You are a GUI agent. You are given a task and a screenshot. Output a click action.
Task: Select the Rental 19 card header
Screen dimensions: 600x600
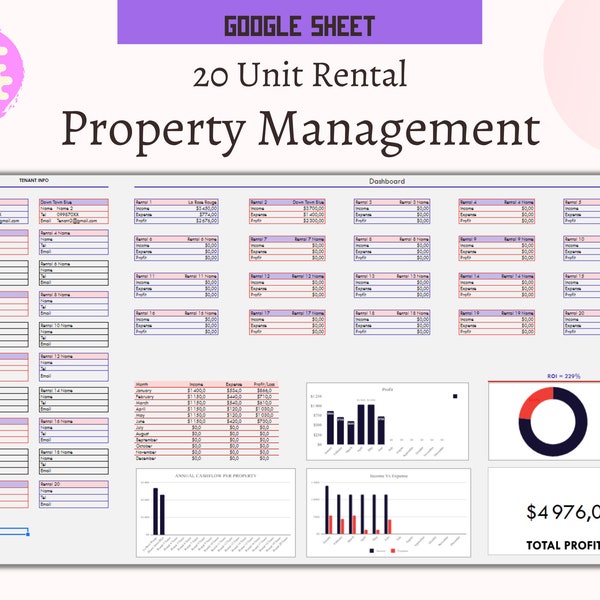[497, 313]
